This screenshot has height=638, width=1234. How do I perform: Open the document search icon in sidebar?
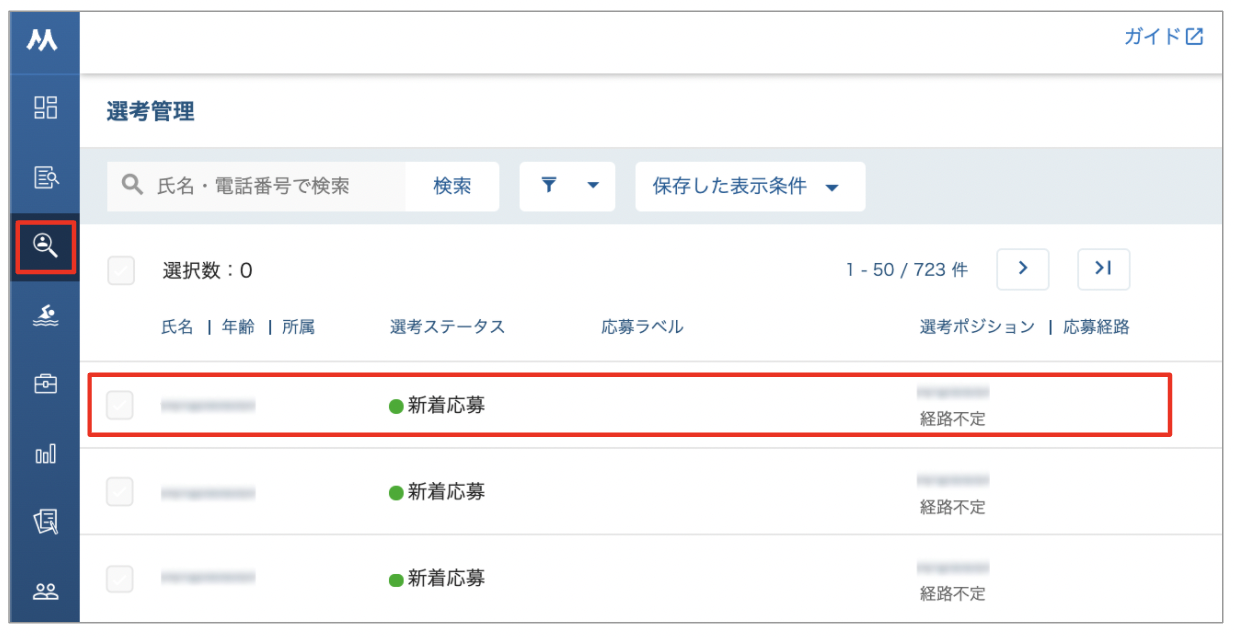[46, 178]
